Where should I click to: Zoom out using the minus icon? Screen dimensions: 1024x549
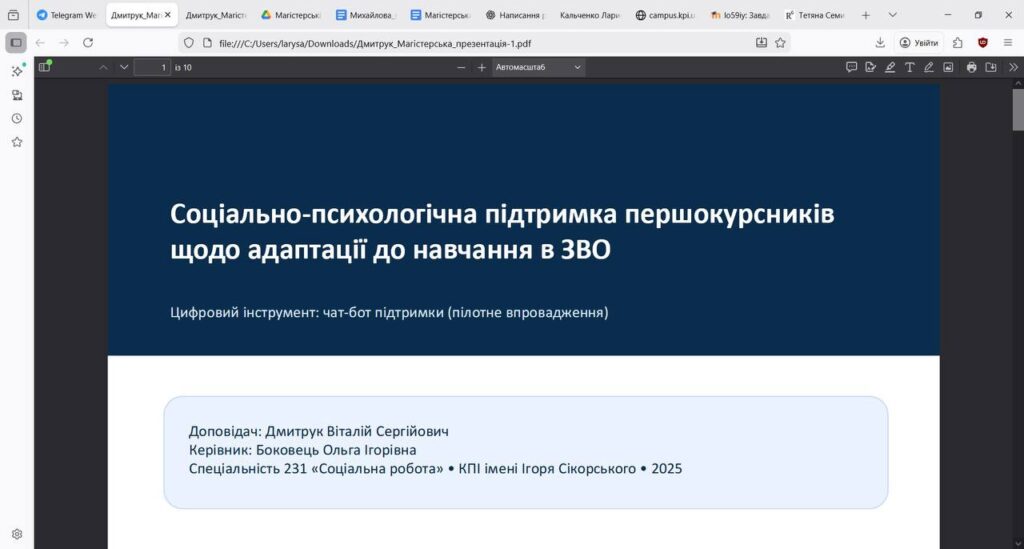(x=461, y=67)
